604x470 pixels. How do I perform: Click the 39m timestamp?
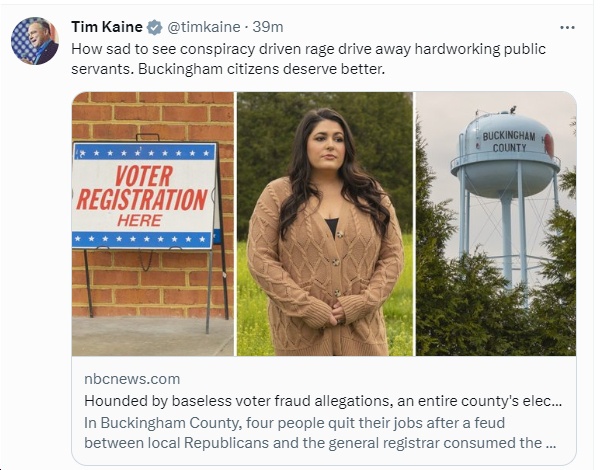pyautogui.click(x=268, y=27)
